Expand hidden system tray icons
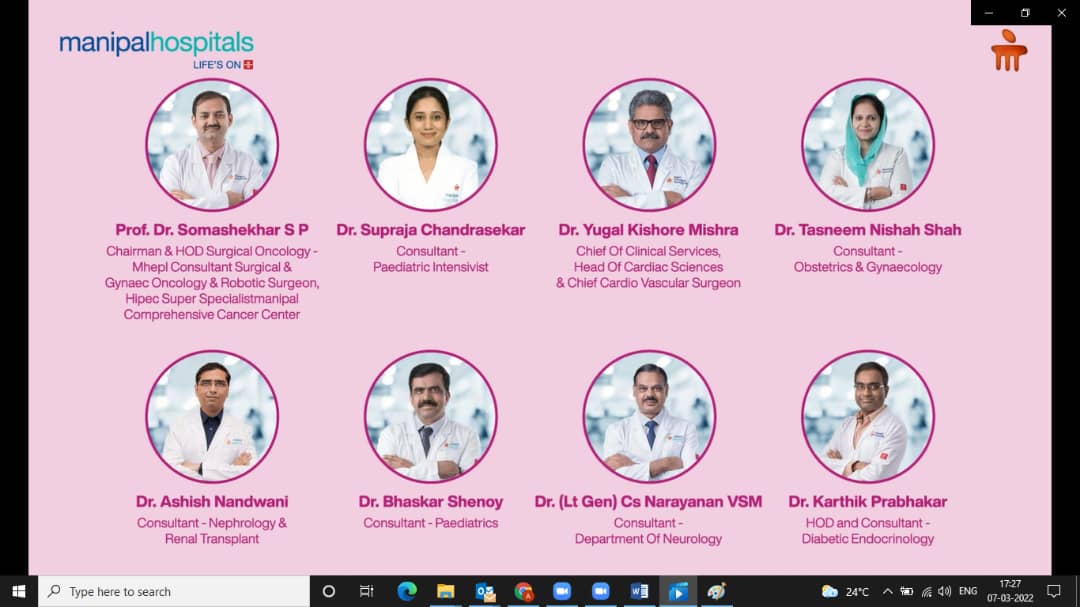The image size is (1080, 607). tap(888, 591)
